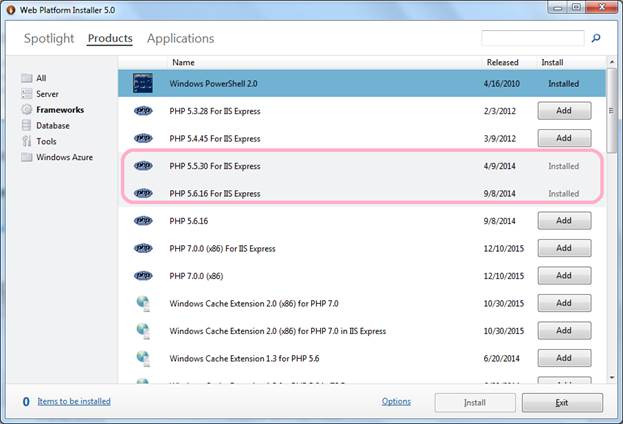This screenshot has width=623, height=424.
Task: Click the All category folder icon
Action: pyautogui.click(x=26, y=78)
